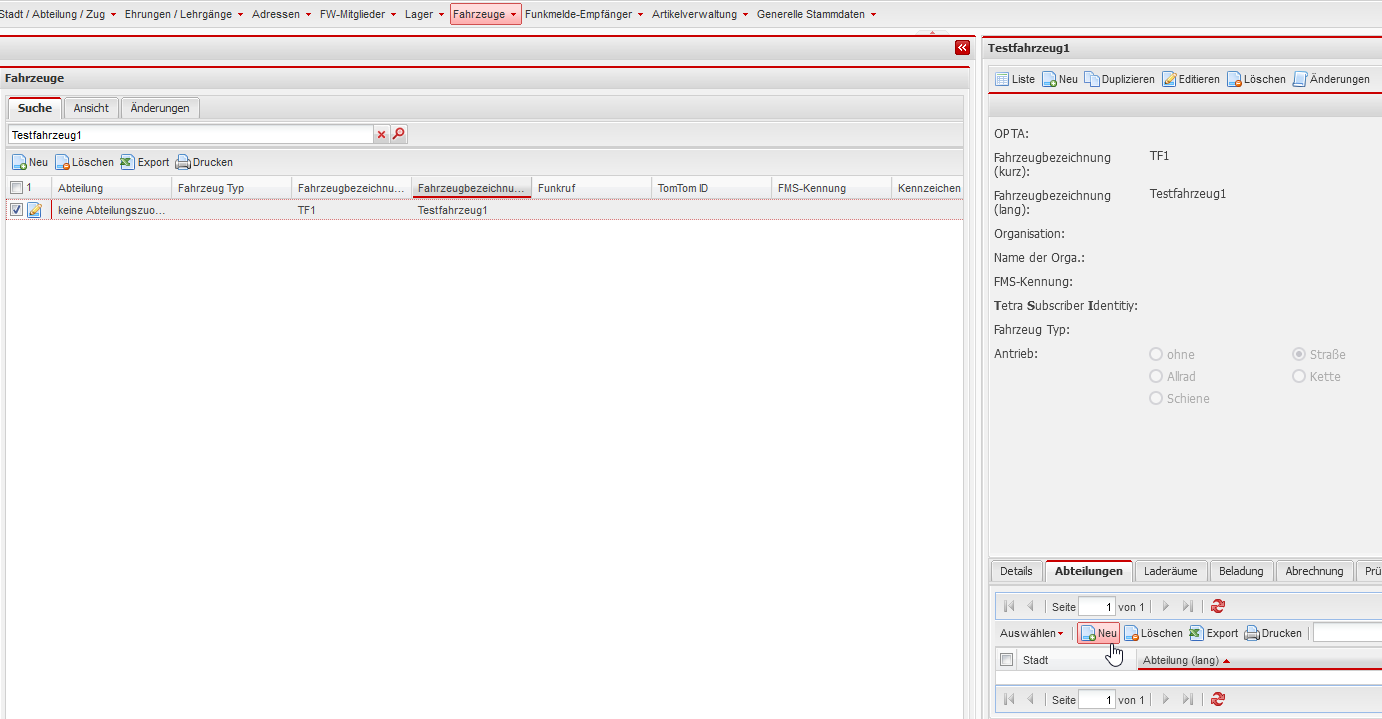Uncheck the TF1 row checkbox
1382x719 pixels.
coord(16,210)
